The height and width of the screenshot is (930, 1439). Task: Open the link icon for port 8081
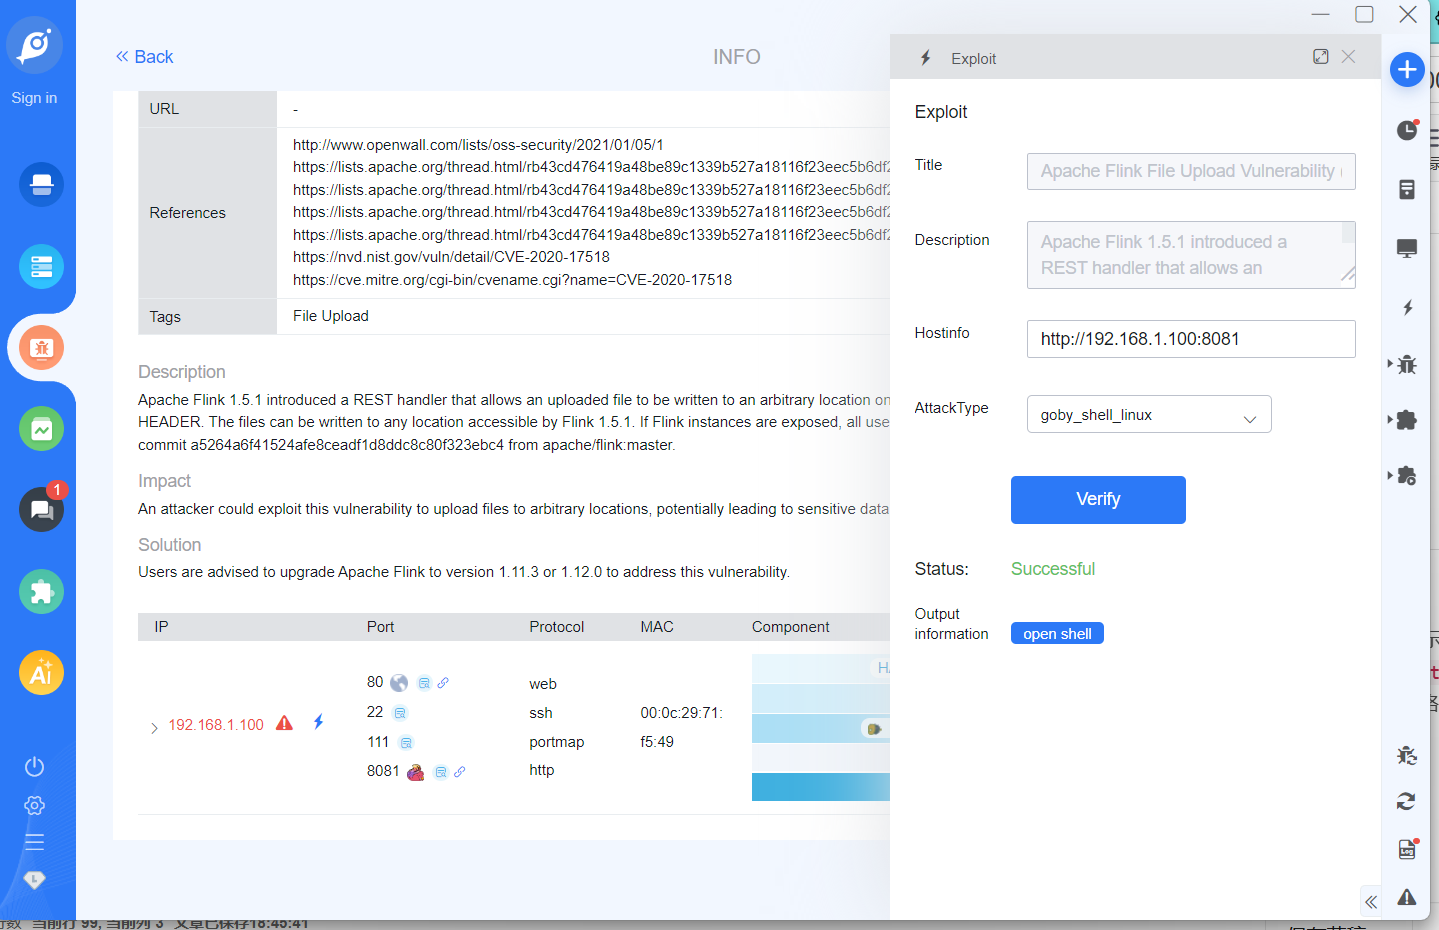[x=460, y=772]
